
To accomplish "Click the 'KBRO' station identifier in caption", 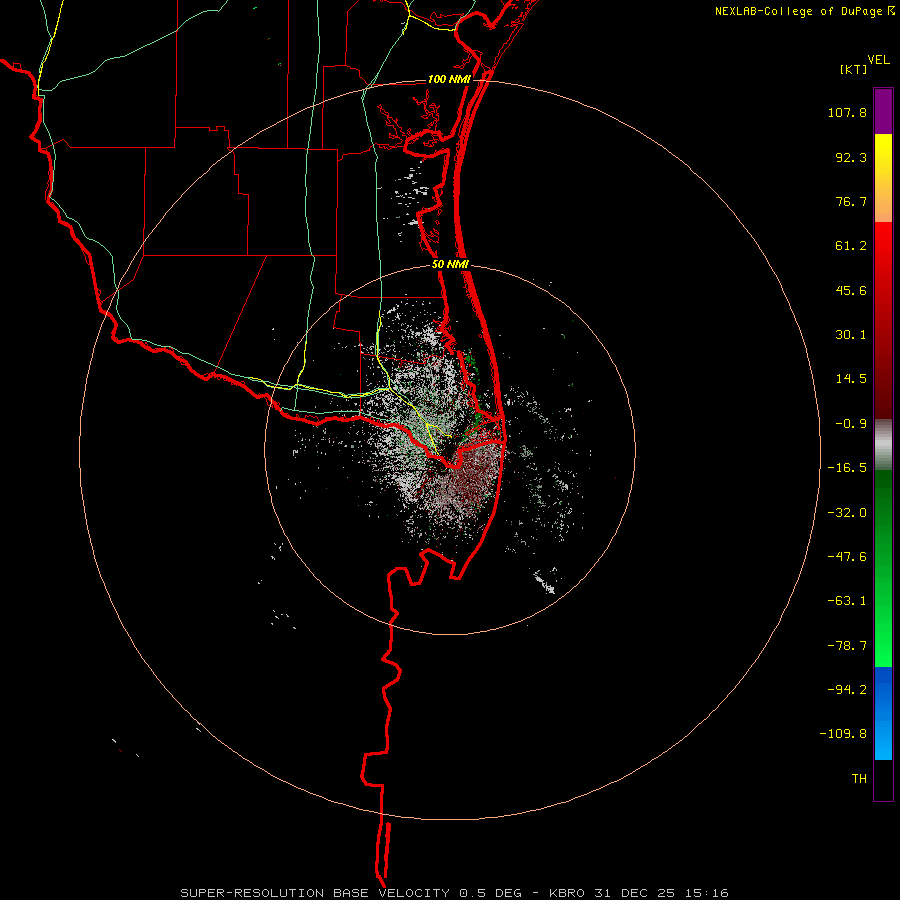I will tap(567, 893).
